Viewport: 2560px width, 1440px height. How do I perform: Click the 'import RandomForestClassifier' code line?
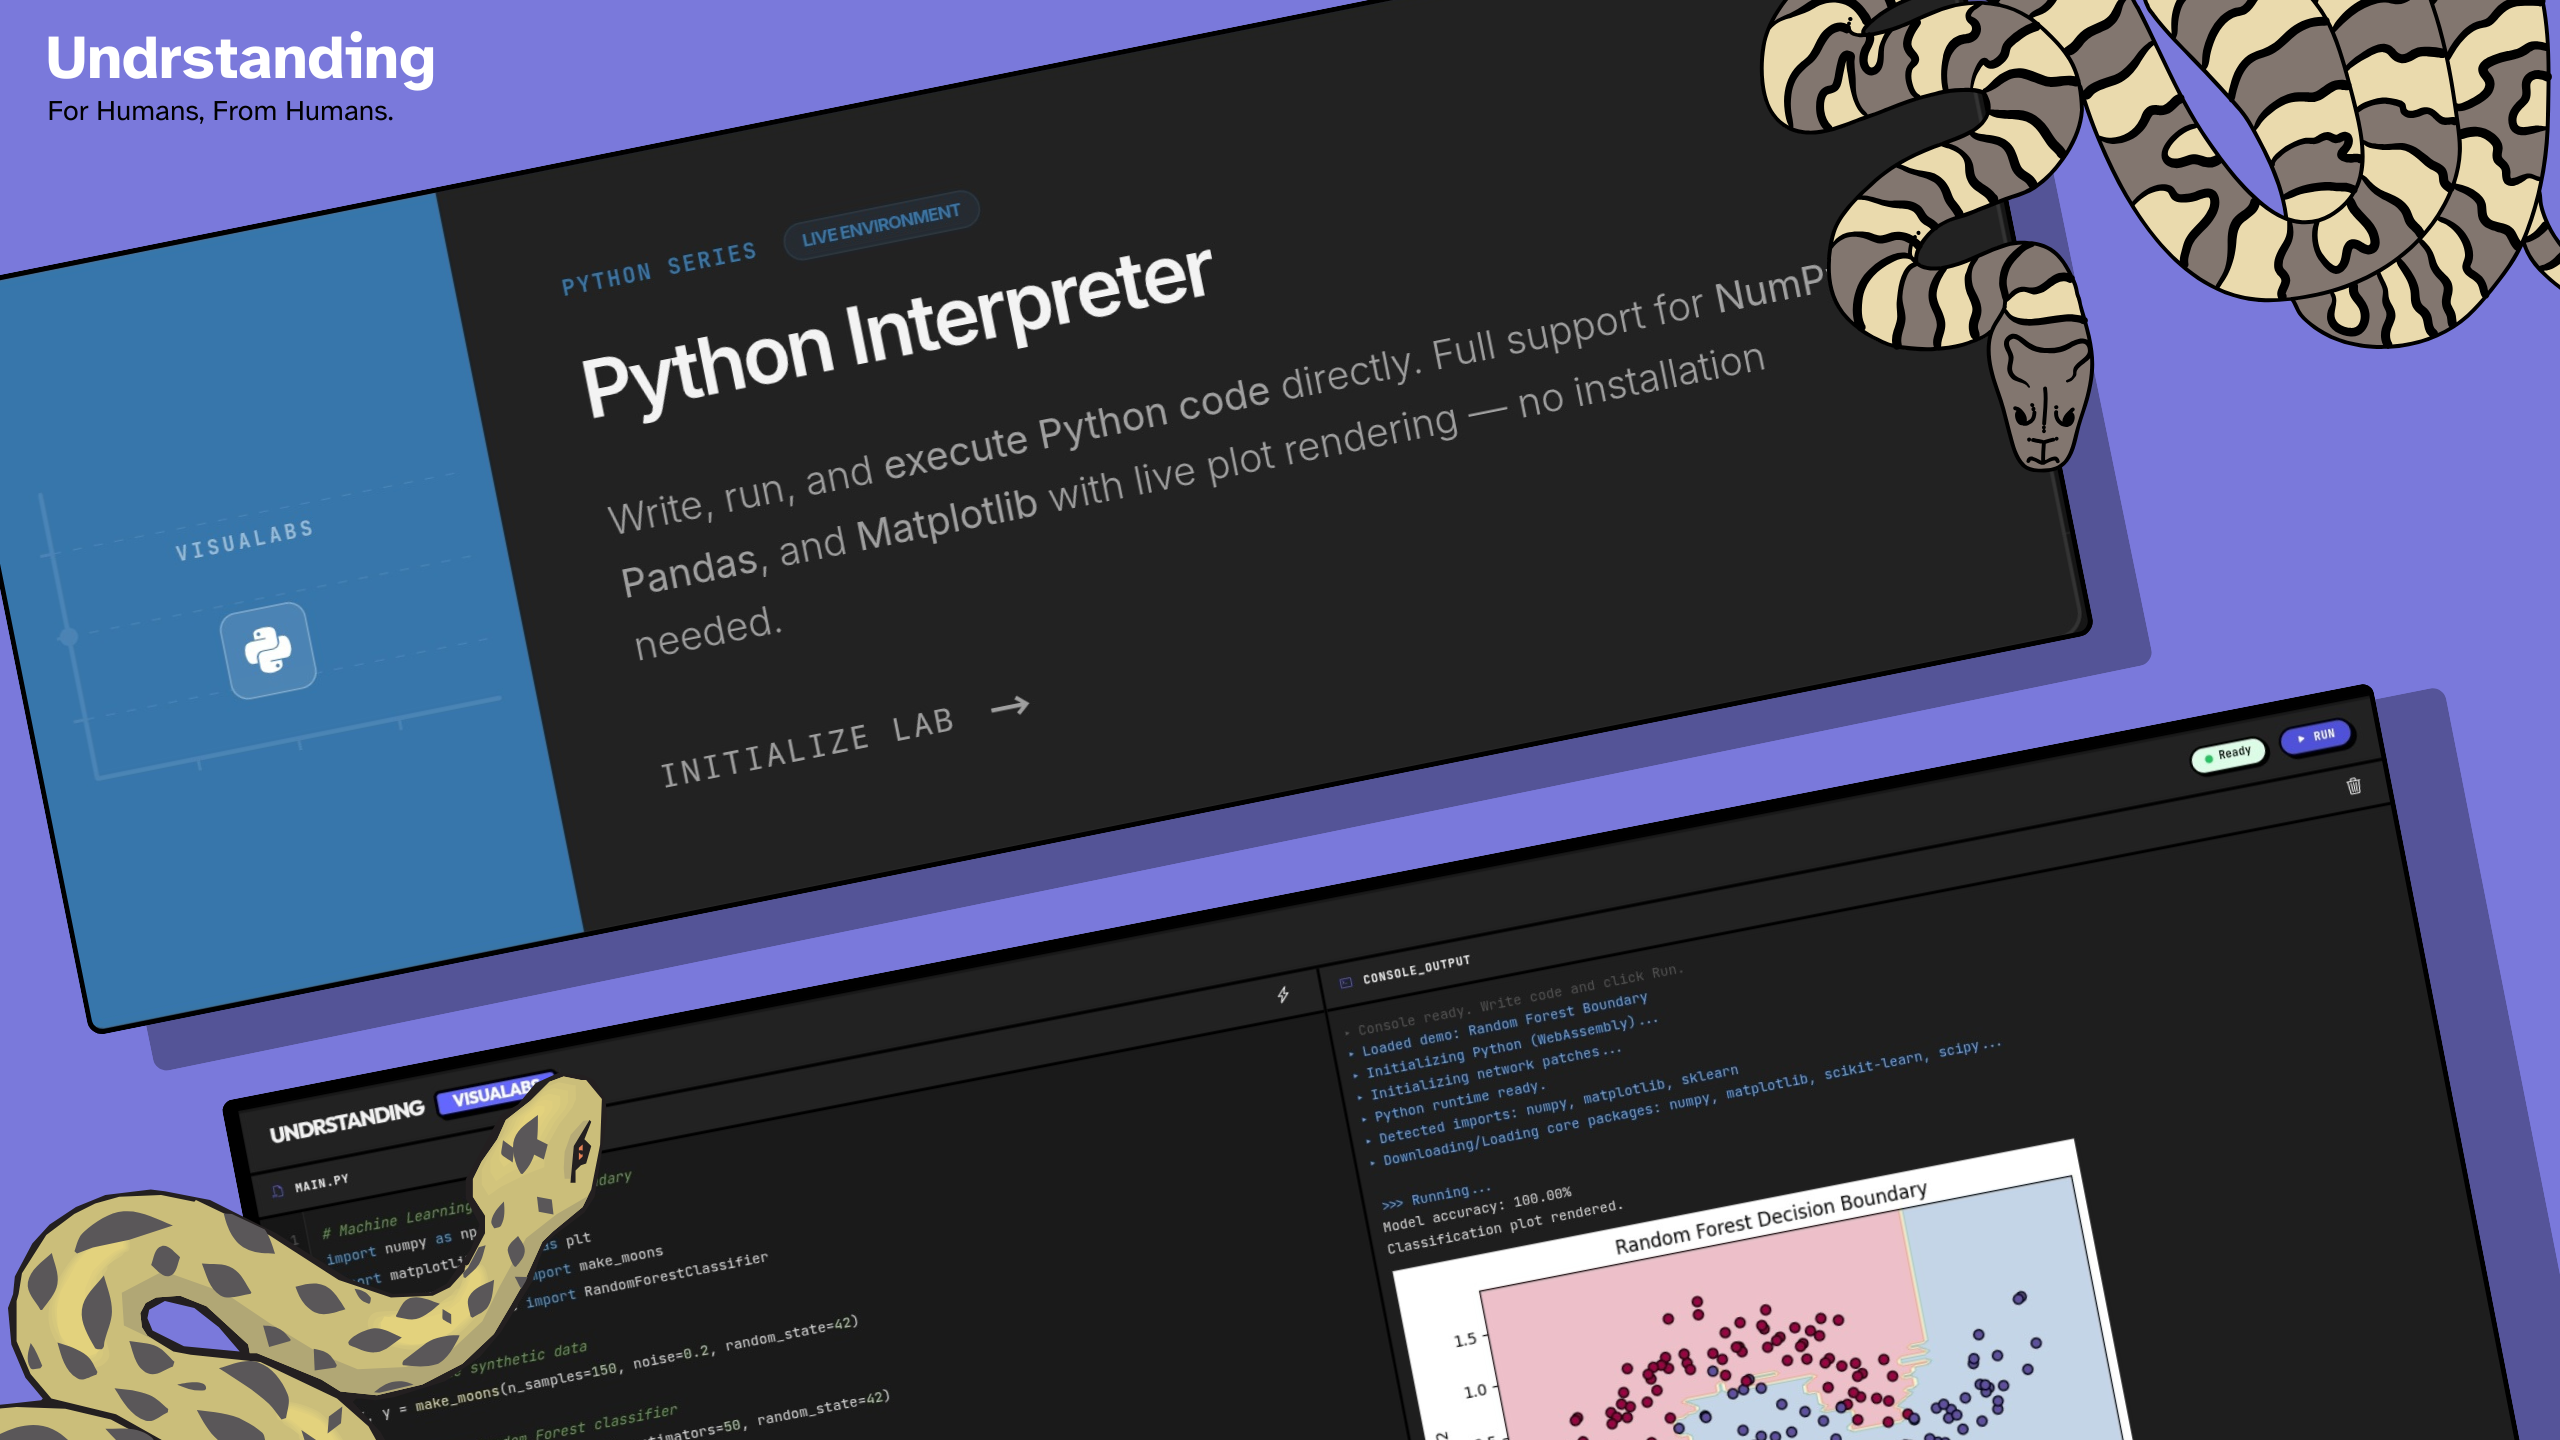click(x=646, y=1279)
